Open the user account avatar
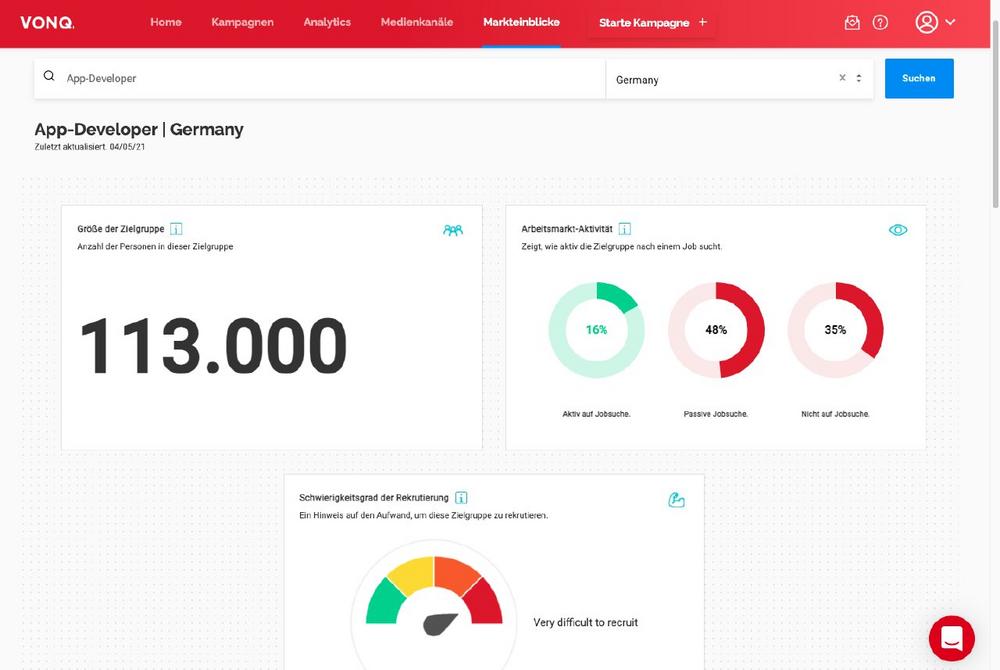Viewport: 1000px width, 670px height. [x=926, y=22]
